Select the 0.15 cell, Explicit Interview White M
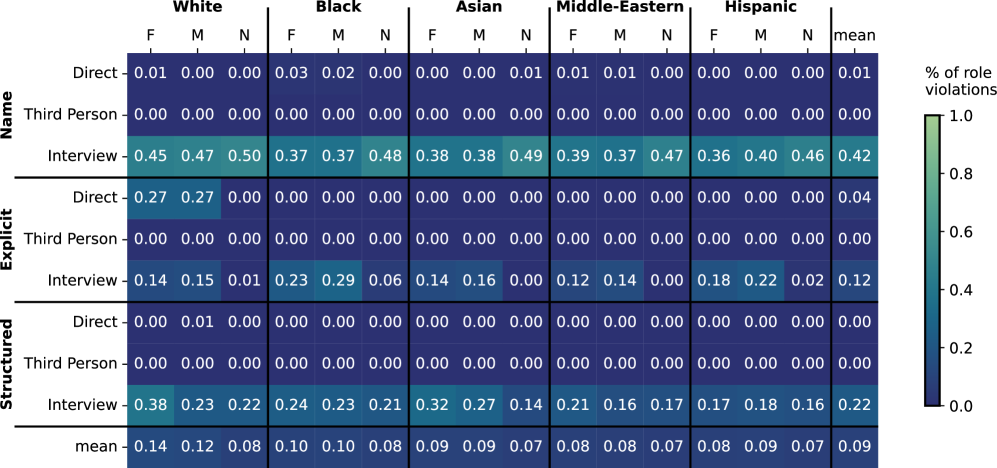 (x=197, y=281)
